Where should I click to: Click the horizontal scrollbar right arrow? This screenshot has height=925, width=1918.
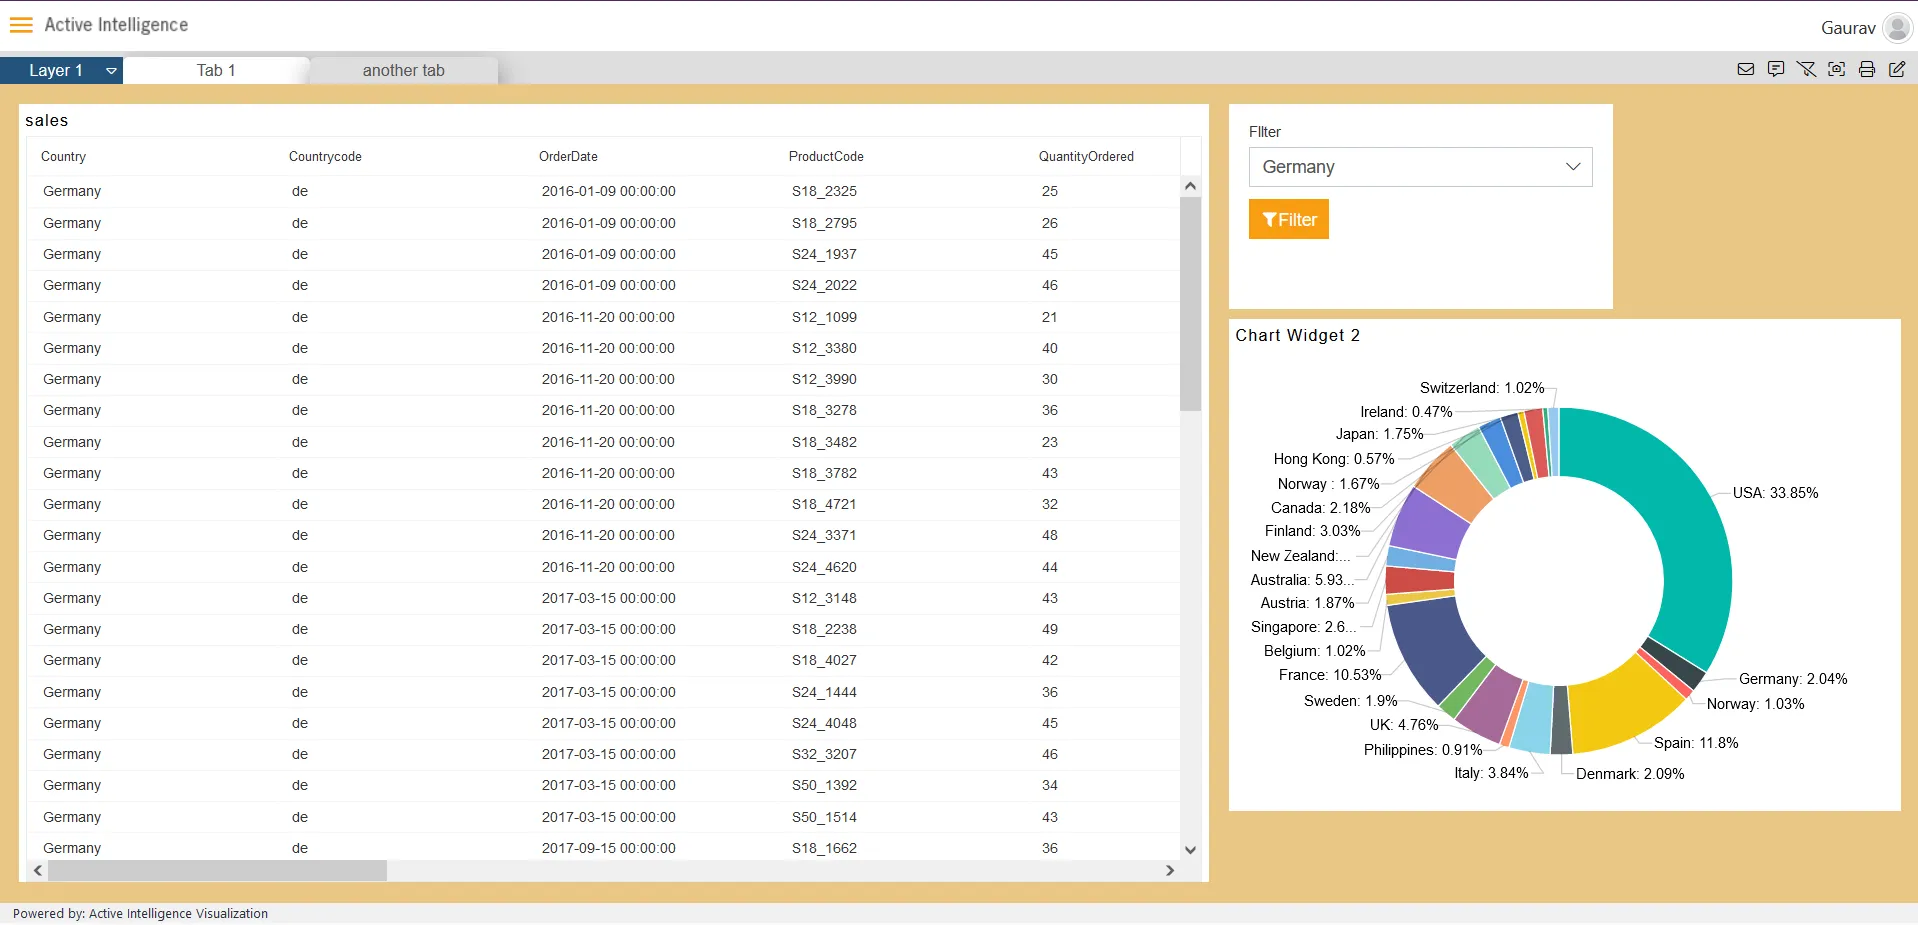1170,871
